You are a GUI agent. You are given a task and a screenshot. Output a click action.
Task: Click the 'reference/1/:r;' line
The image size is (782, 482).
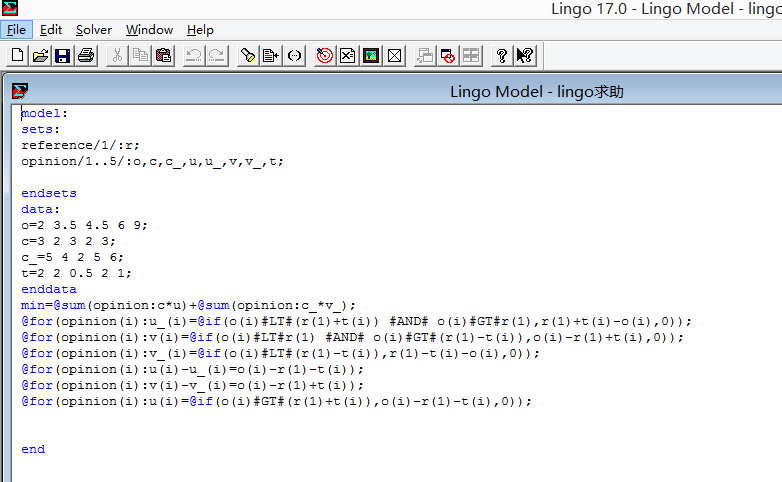coord(80,145)
